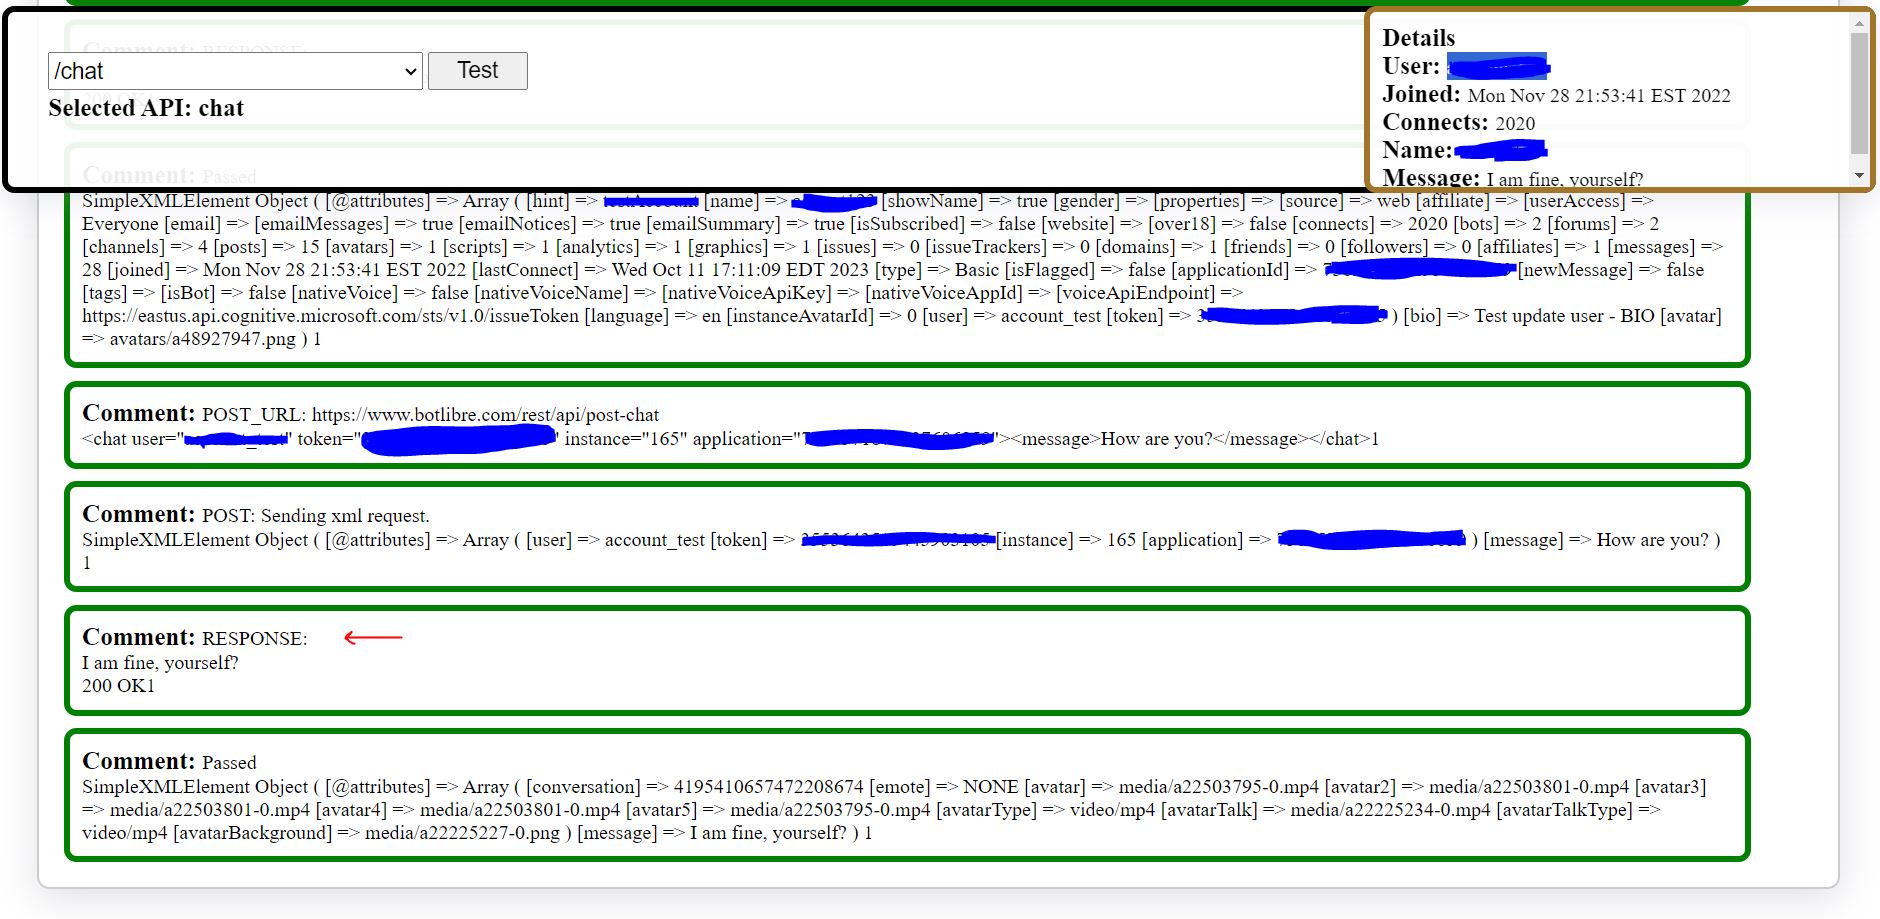Click the Details panel scrollbar thumb
Viewport: 1880px width, 919px height.
(1859, 93)
